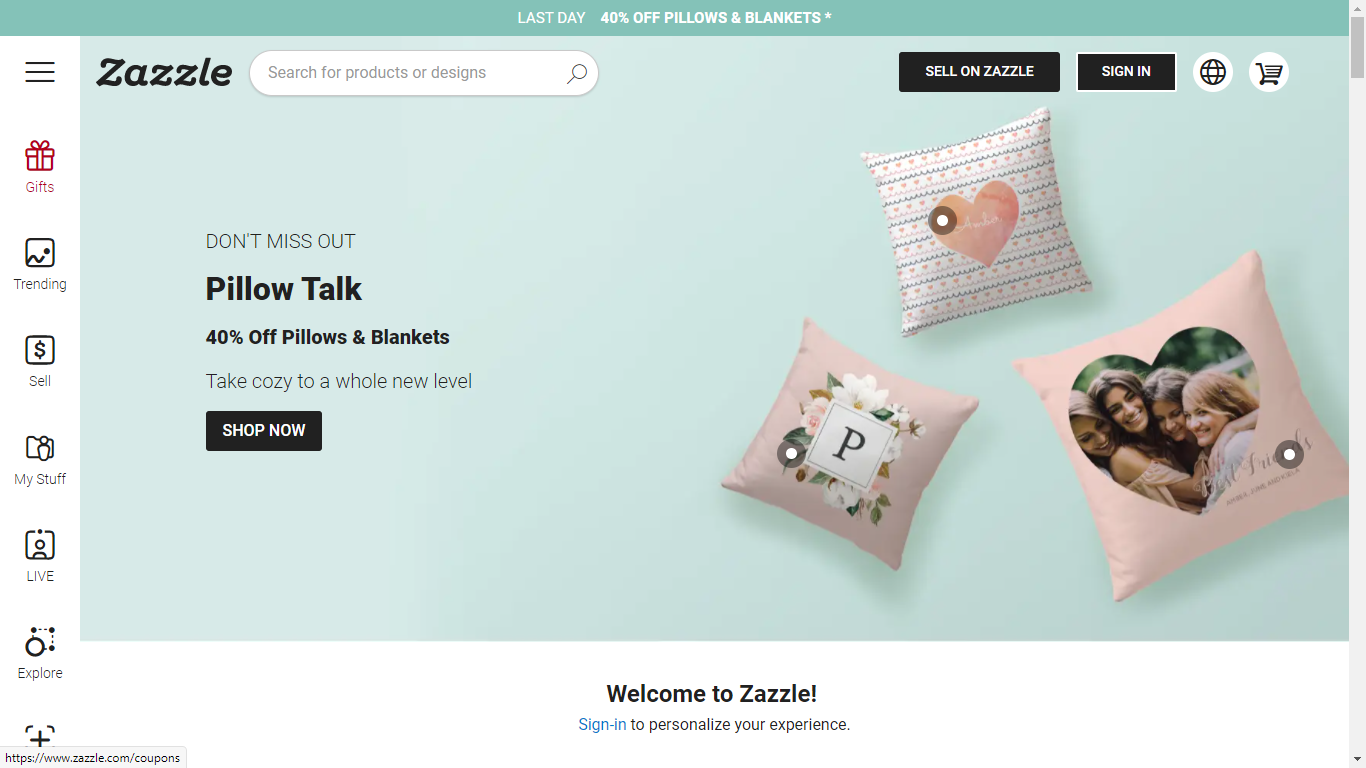Image resolution: width=1366 pixels, height=768 pixels.
Task: Click the SIGN IN button
Action: tap(1126, 72)
